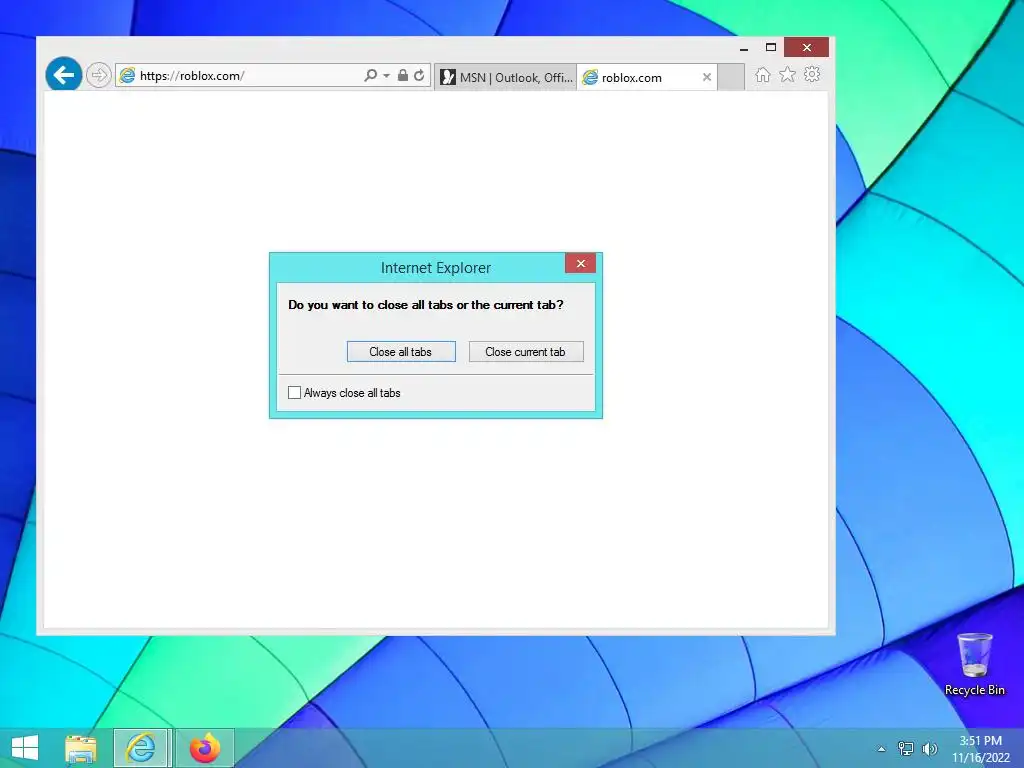Dismiss the Internet Explorer dialog with red X

pyautogui.click(x=581, y=263)
